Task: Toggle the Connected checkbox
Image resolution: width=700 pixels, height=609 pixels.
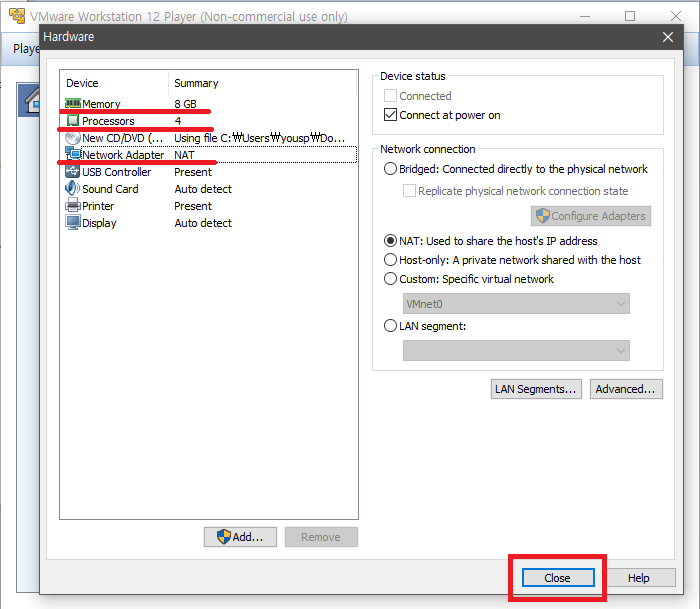Action: 390,96
